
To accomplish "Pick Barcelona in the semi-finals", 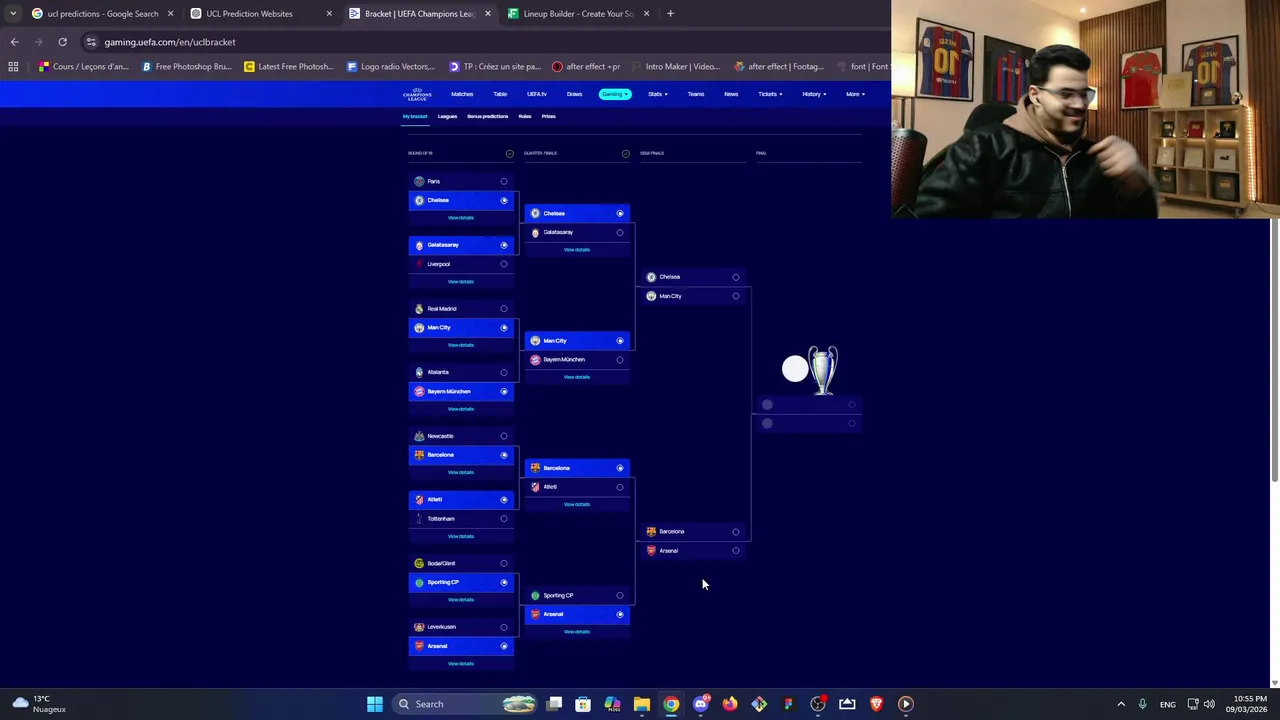I will [x=693, y=532].
